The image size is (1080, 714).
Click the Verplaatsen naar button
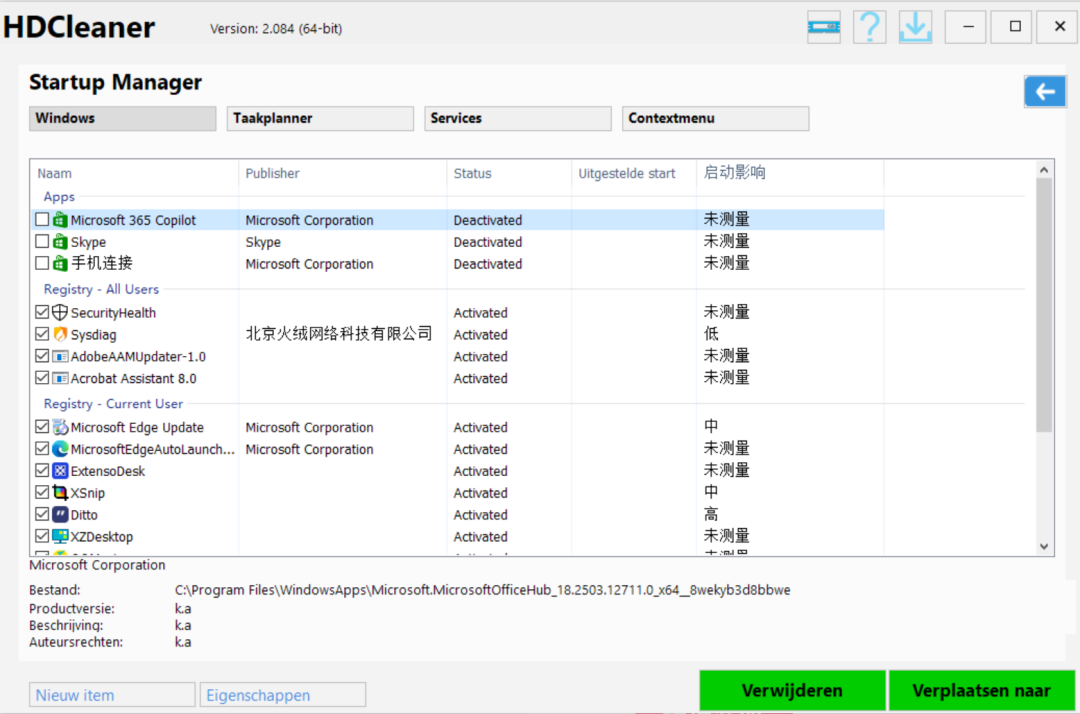(x=982, y=691)
